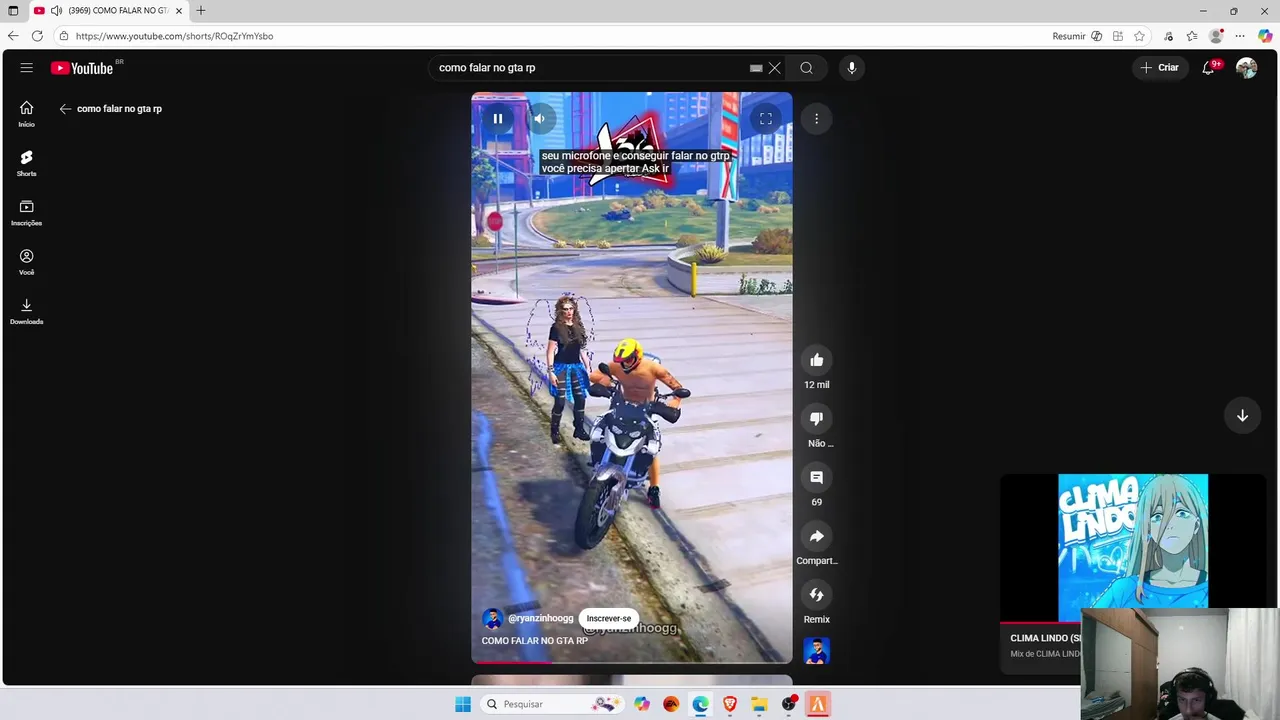
Task: Go to next Short with the down arrow
Action: 1242,416
